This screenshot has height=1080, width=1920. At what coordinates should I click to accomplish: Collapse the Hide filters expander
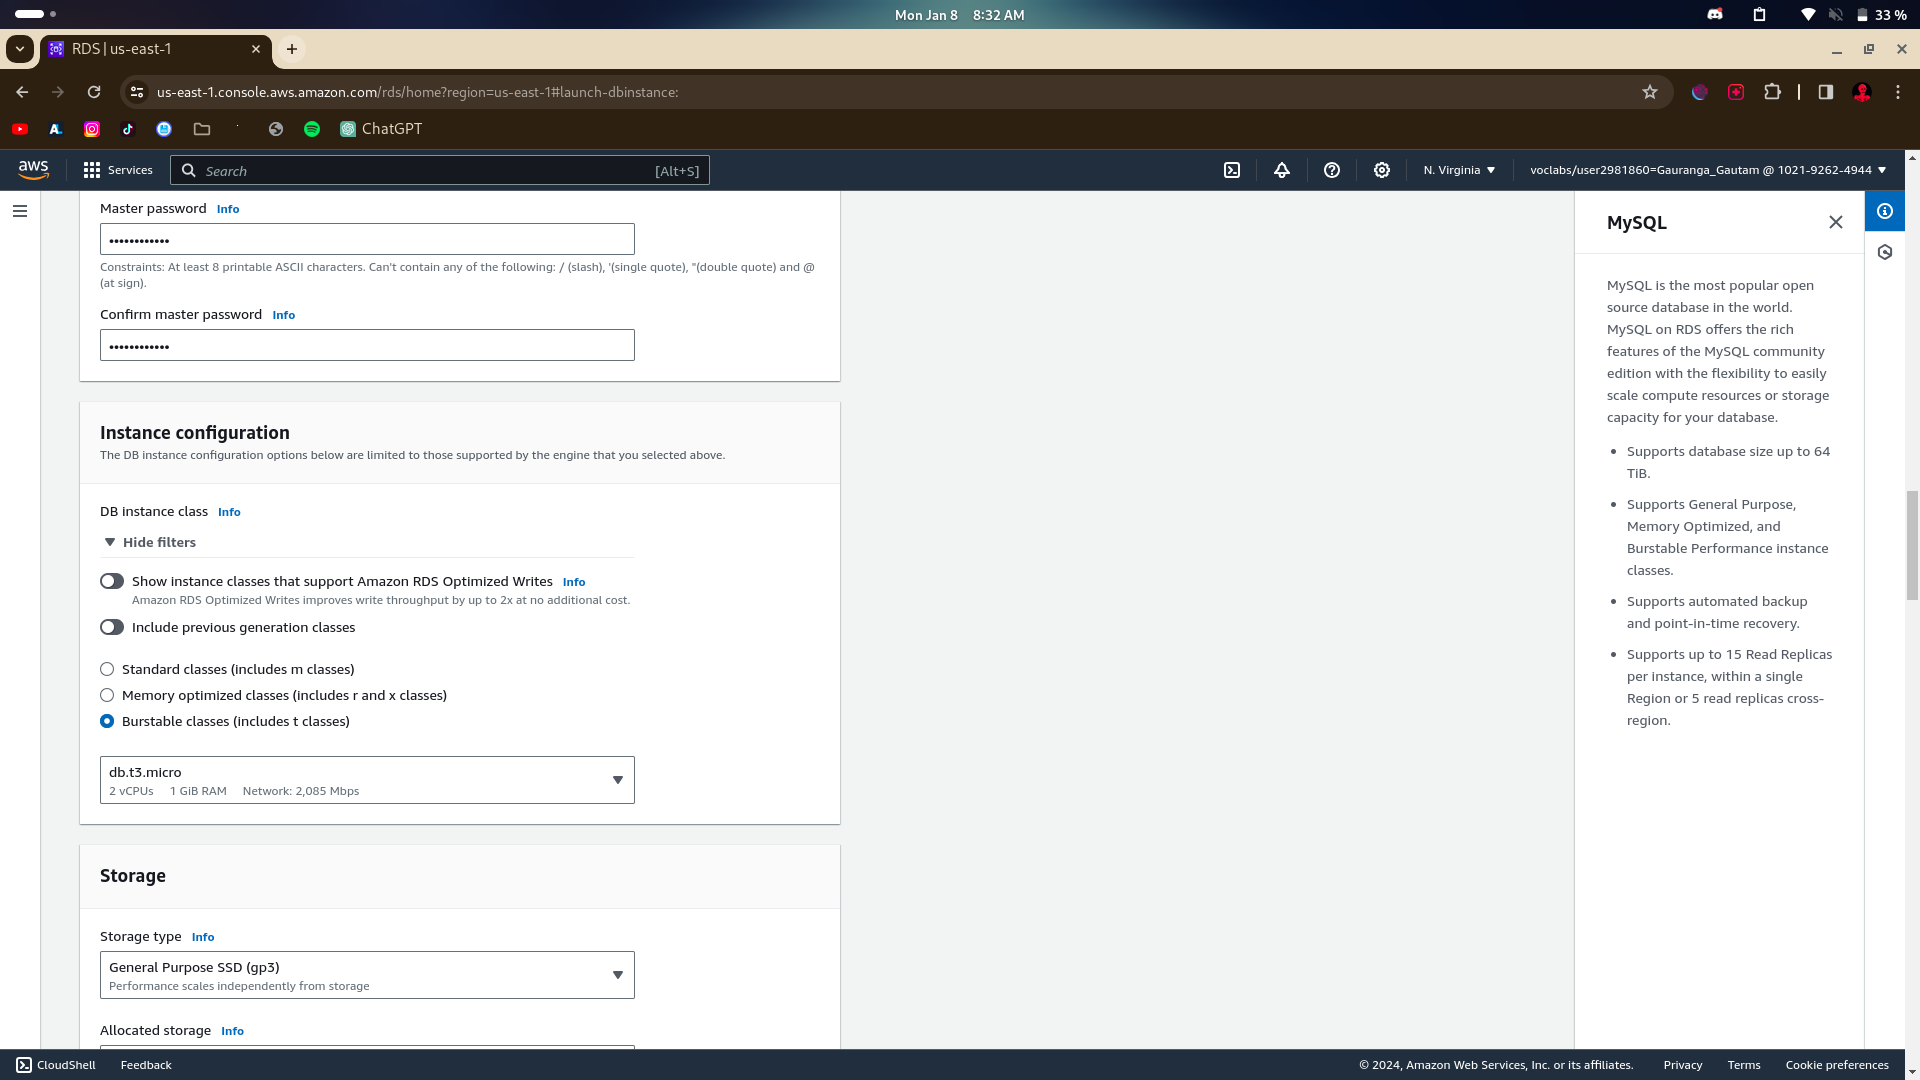[150, 542]
